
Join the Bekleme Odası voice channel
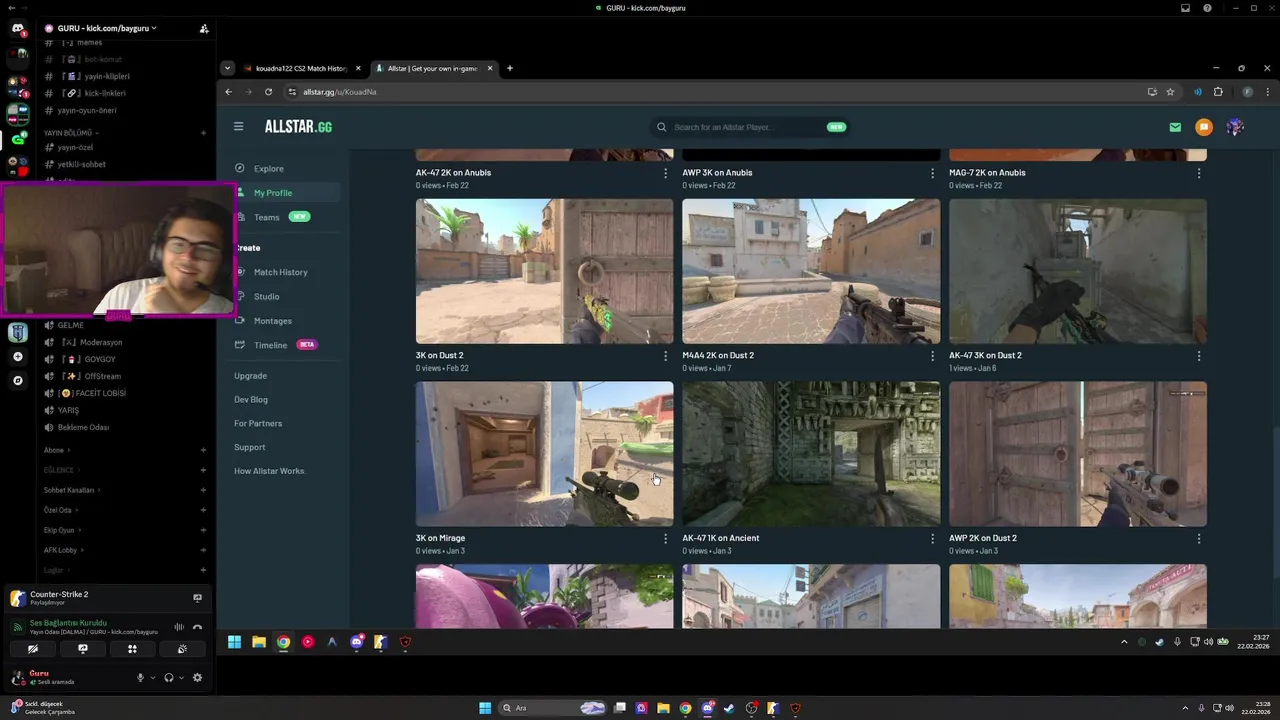pyautogui.click(x=83, y=427)
